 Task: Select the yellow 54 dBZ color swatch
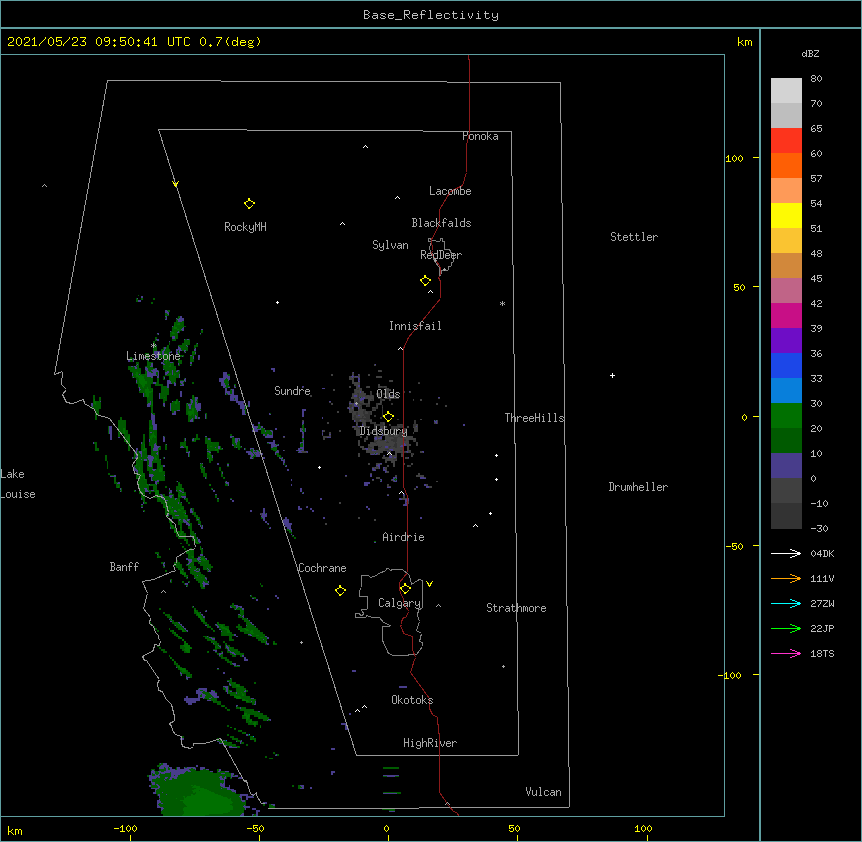[786, 215]
